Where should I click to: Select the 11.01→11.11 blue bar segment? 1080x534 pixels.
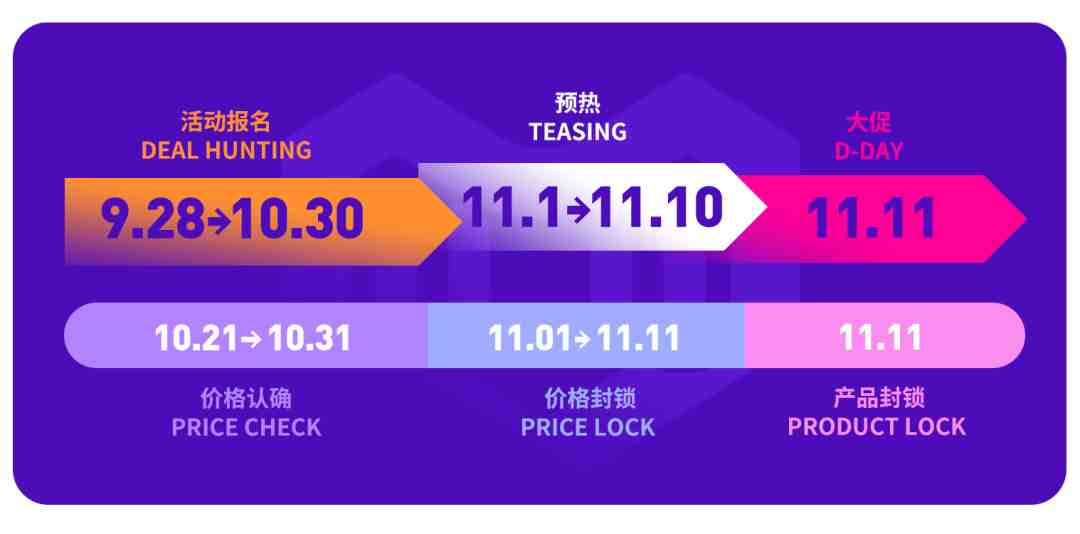click(x=585, y=336)
